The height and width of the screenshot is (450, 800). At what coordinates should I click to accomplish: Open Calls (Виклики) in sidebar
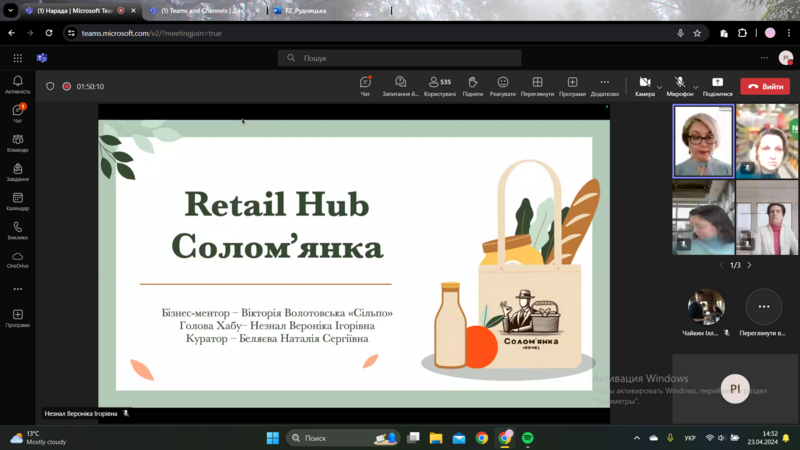coord(17,230)
